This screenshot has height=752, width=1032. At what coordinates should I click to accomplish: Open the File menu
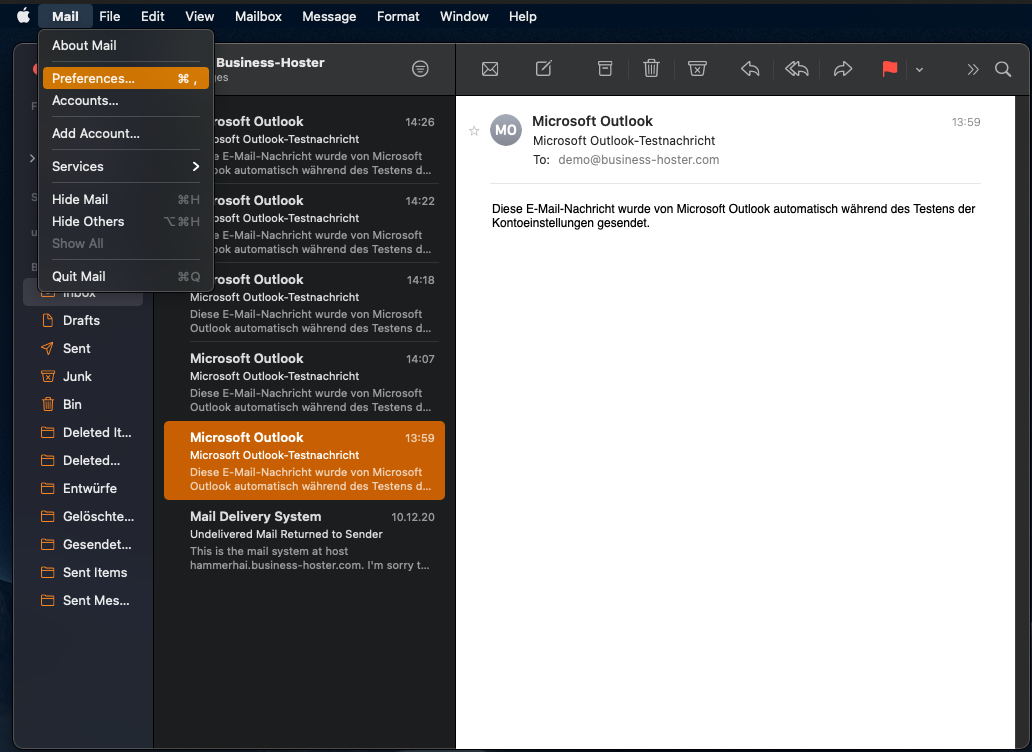[109, 16]
